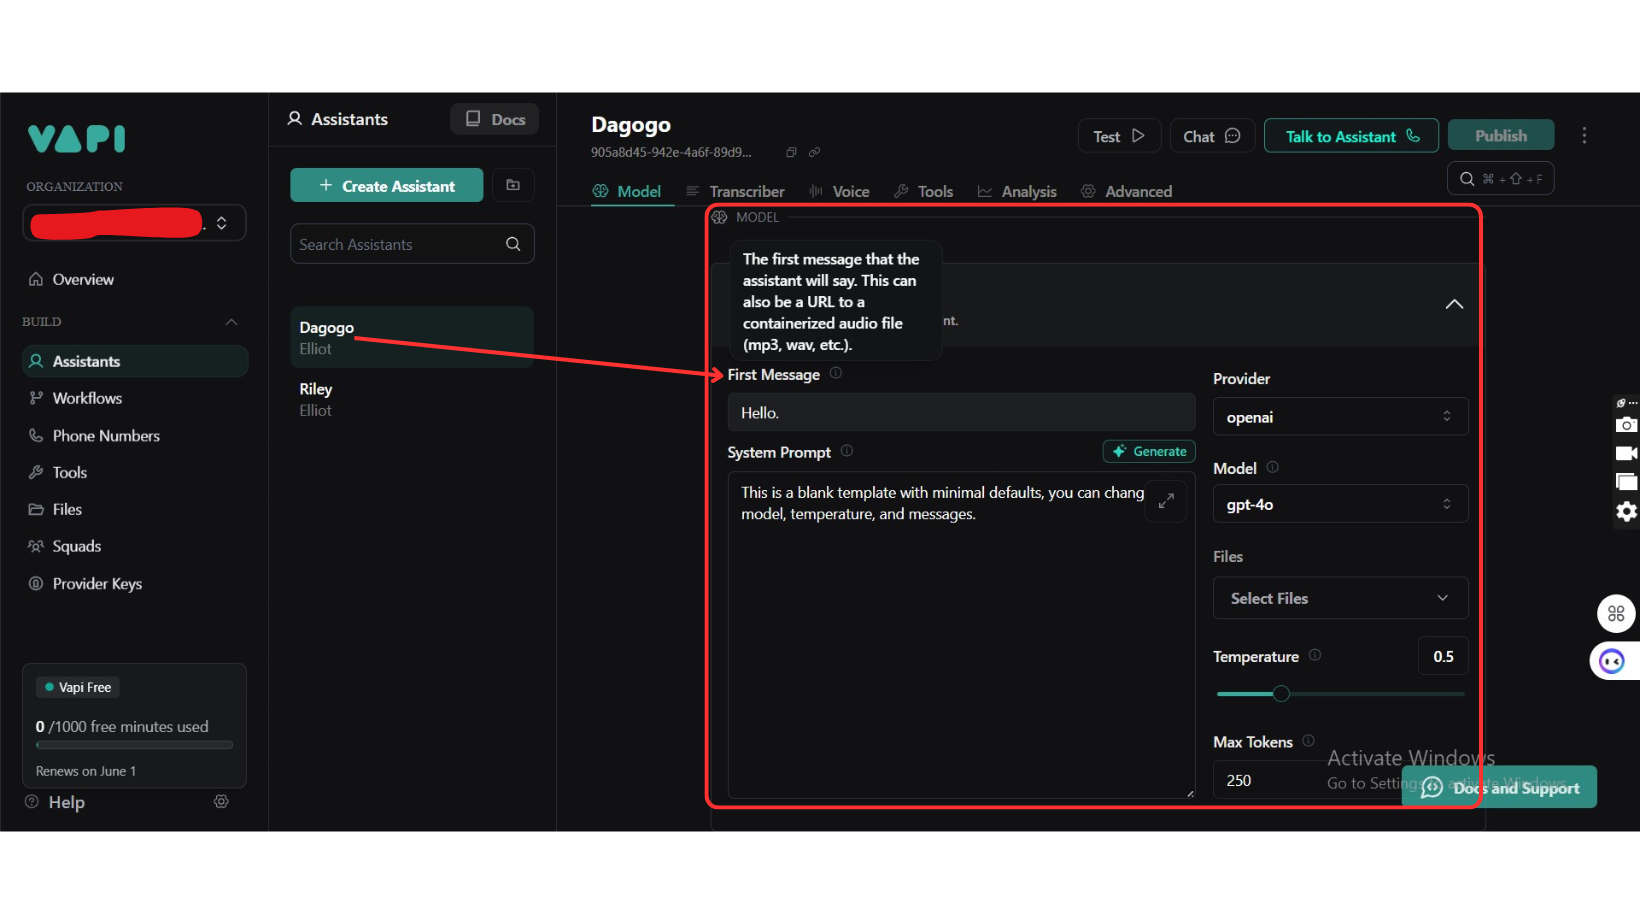Expand the Select Files dropdown
Screen dimensions: 1640x924
point(1339,598)
